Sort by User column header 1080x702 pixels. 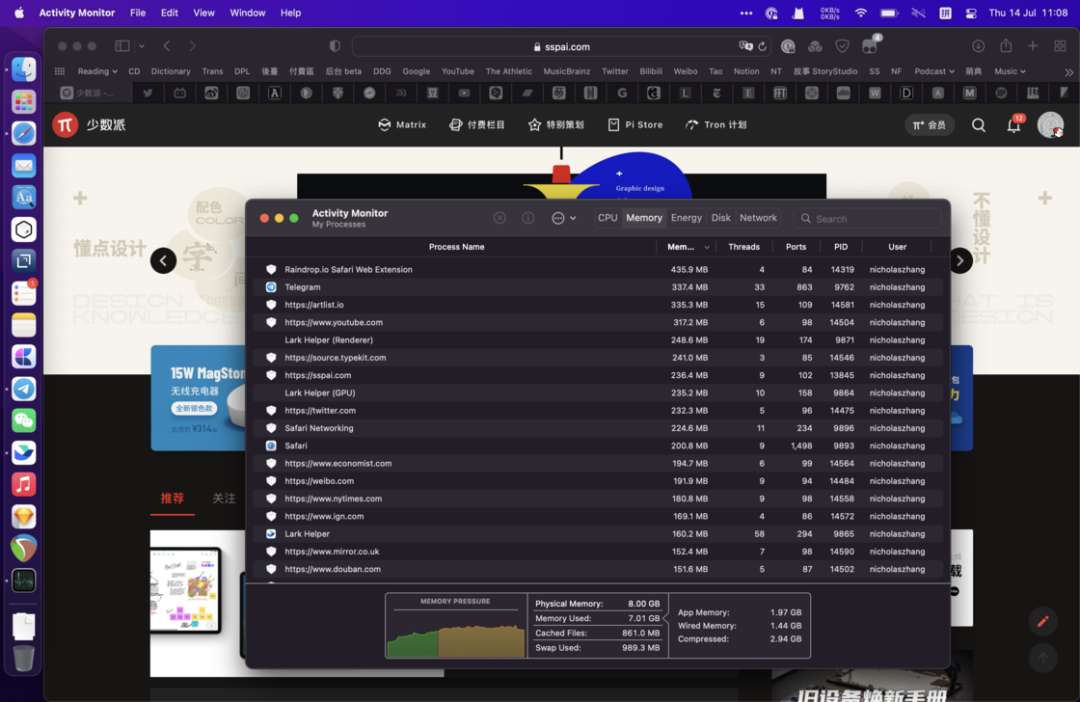click(x=897, y=247)
